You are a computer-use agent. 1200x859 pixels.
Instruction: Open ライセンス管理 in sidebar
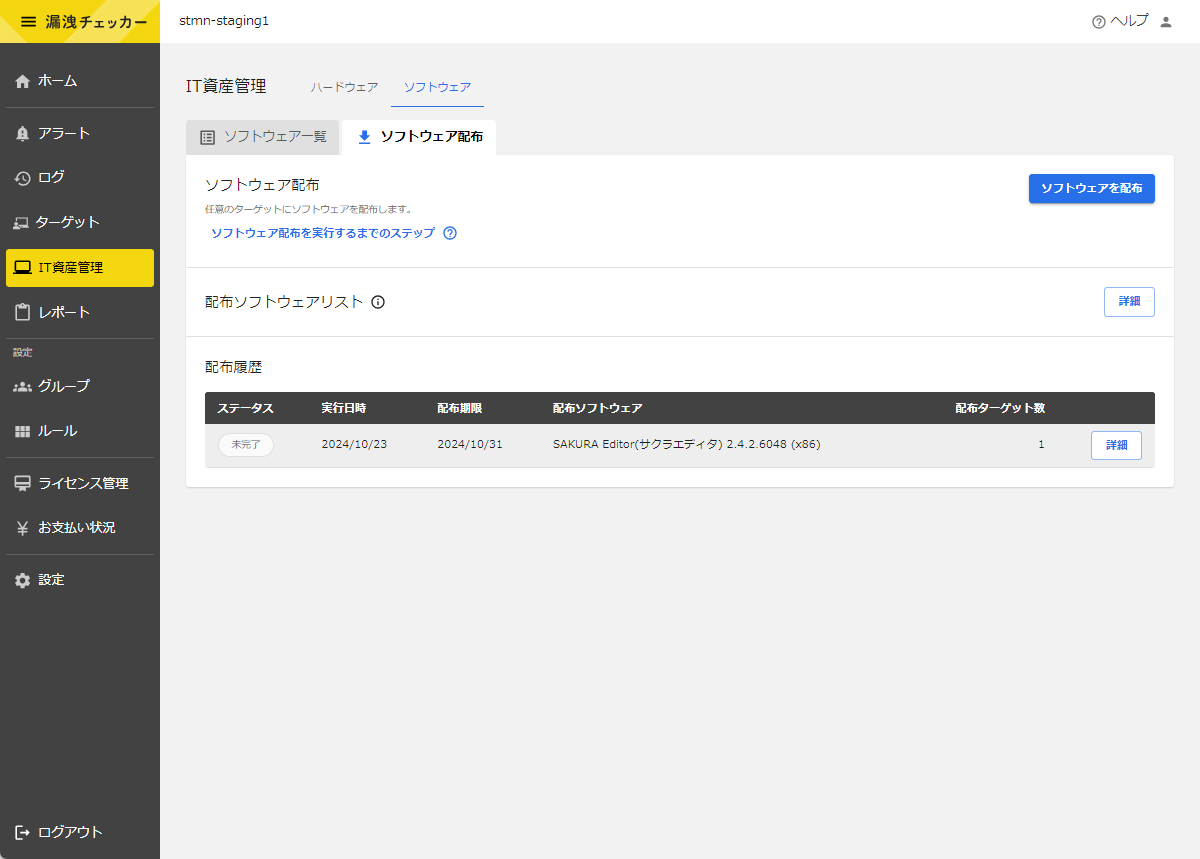[80, 483]
